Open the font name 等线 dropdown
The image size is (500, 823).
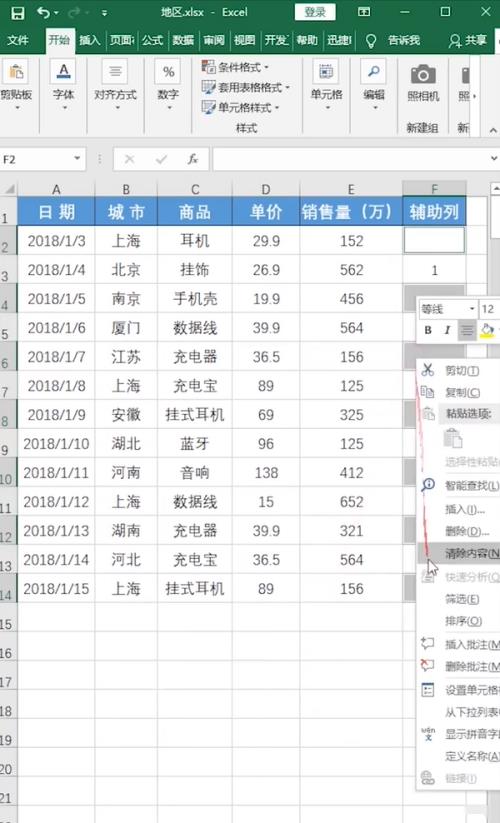472,309
